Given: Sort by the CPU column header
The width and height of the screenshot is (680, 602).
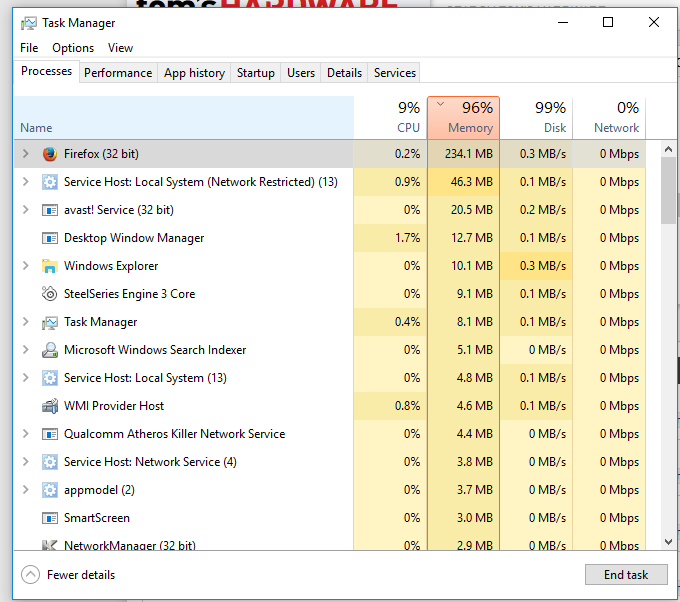Looking at the screenshot, I should tap(390, 118).
